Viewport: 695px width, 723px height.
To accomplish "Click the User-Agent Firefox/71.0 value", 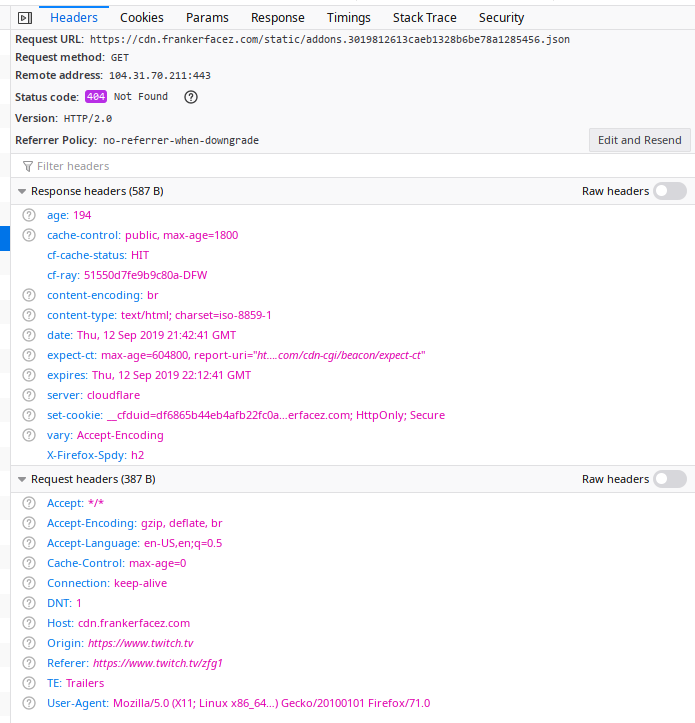I will pyautogui.click(x=272, y=703).
